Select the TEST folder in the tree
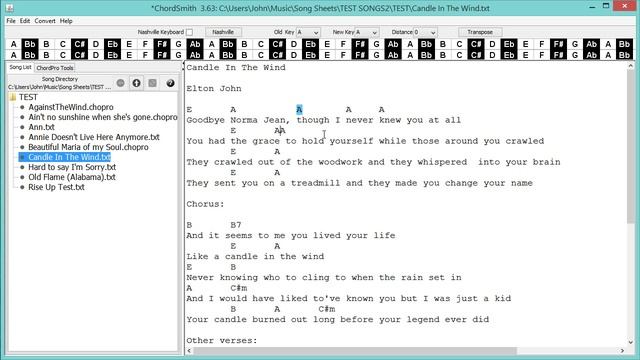 [28, 97]
